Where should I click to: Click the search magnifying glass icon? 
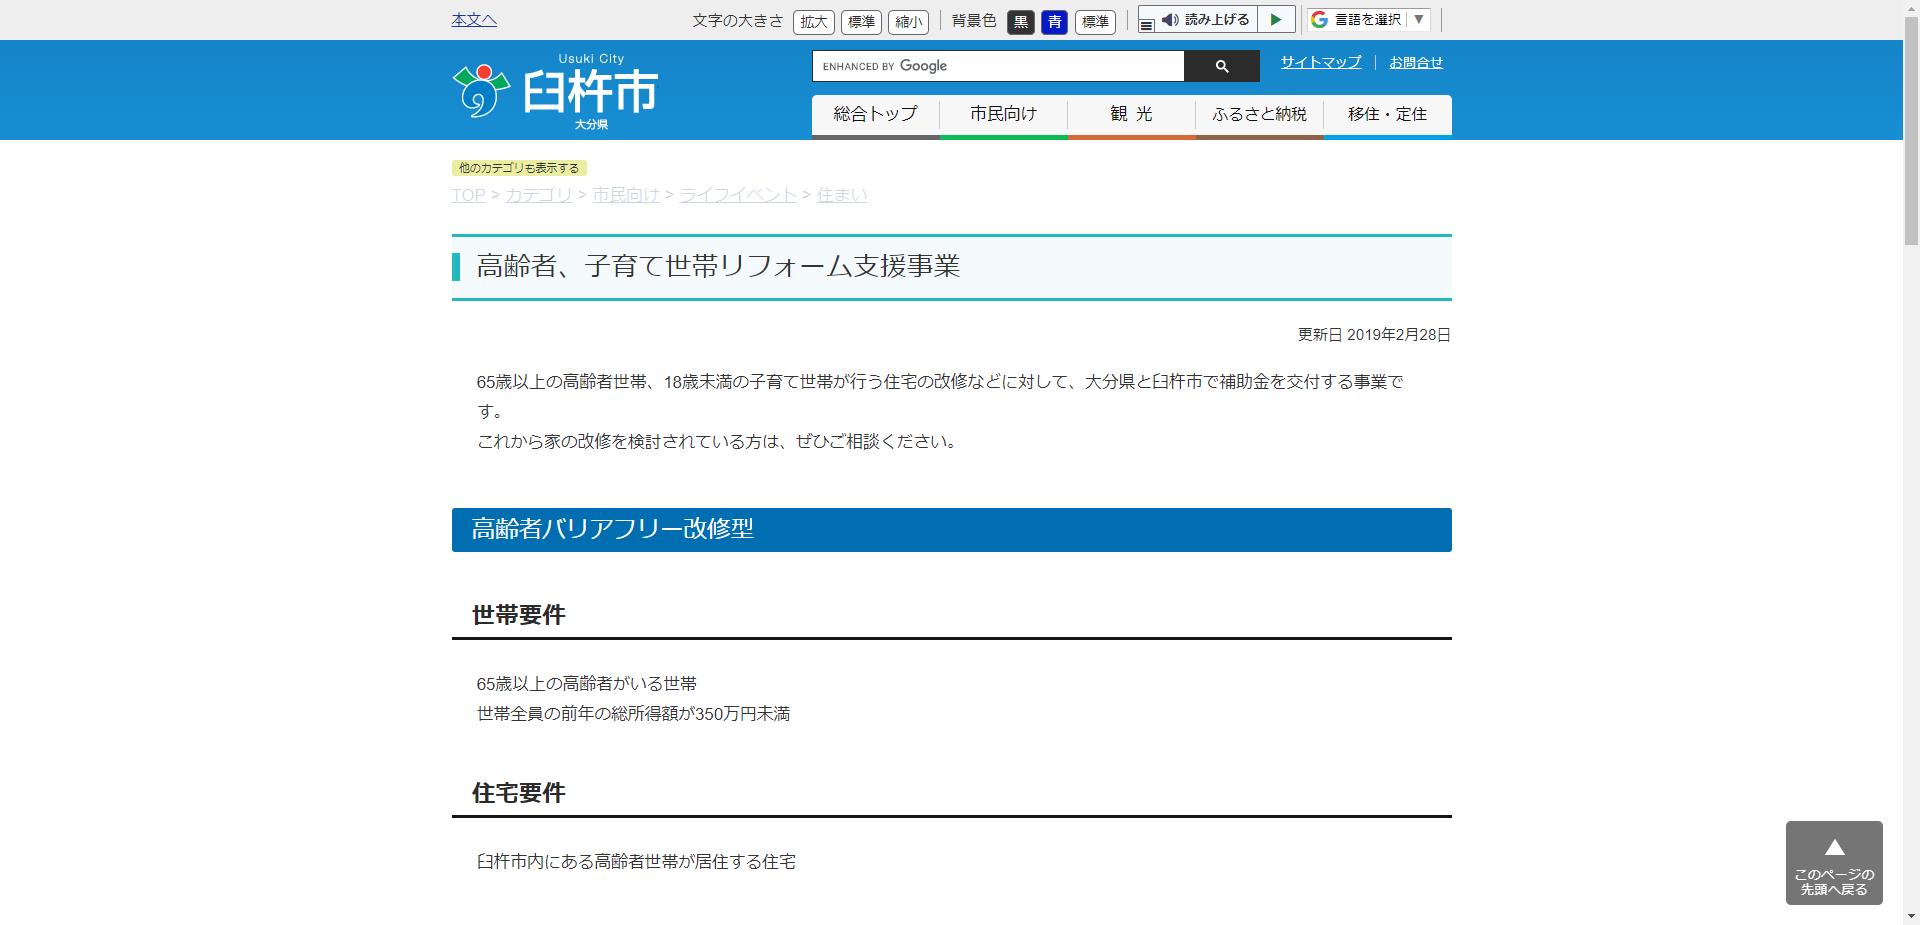tap(1220, 66)
